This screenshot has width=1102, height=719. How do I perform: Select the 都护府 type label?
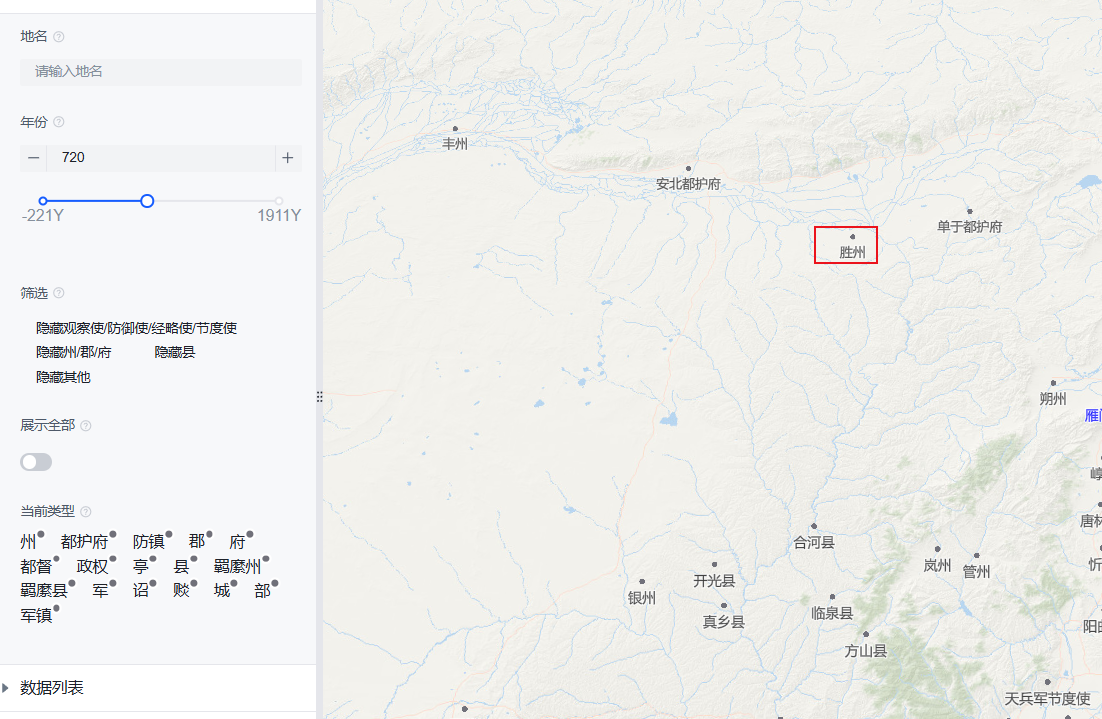point(84,542)
